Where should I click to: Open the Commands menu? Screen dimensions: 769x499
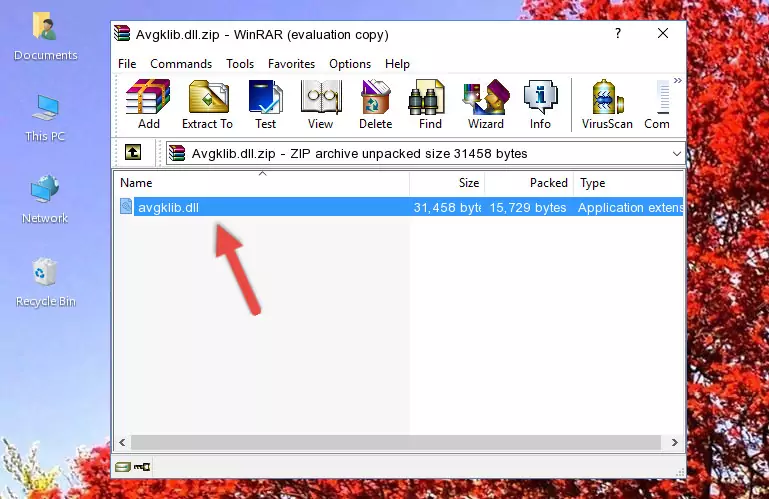(181, 64)
